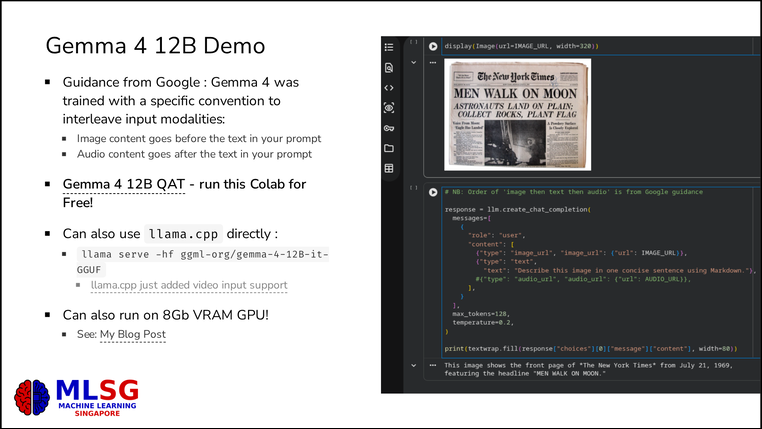
Task: Click 'Image content goes before the text' bullet
Action: click(199, 138)
